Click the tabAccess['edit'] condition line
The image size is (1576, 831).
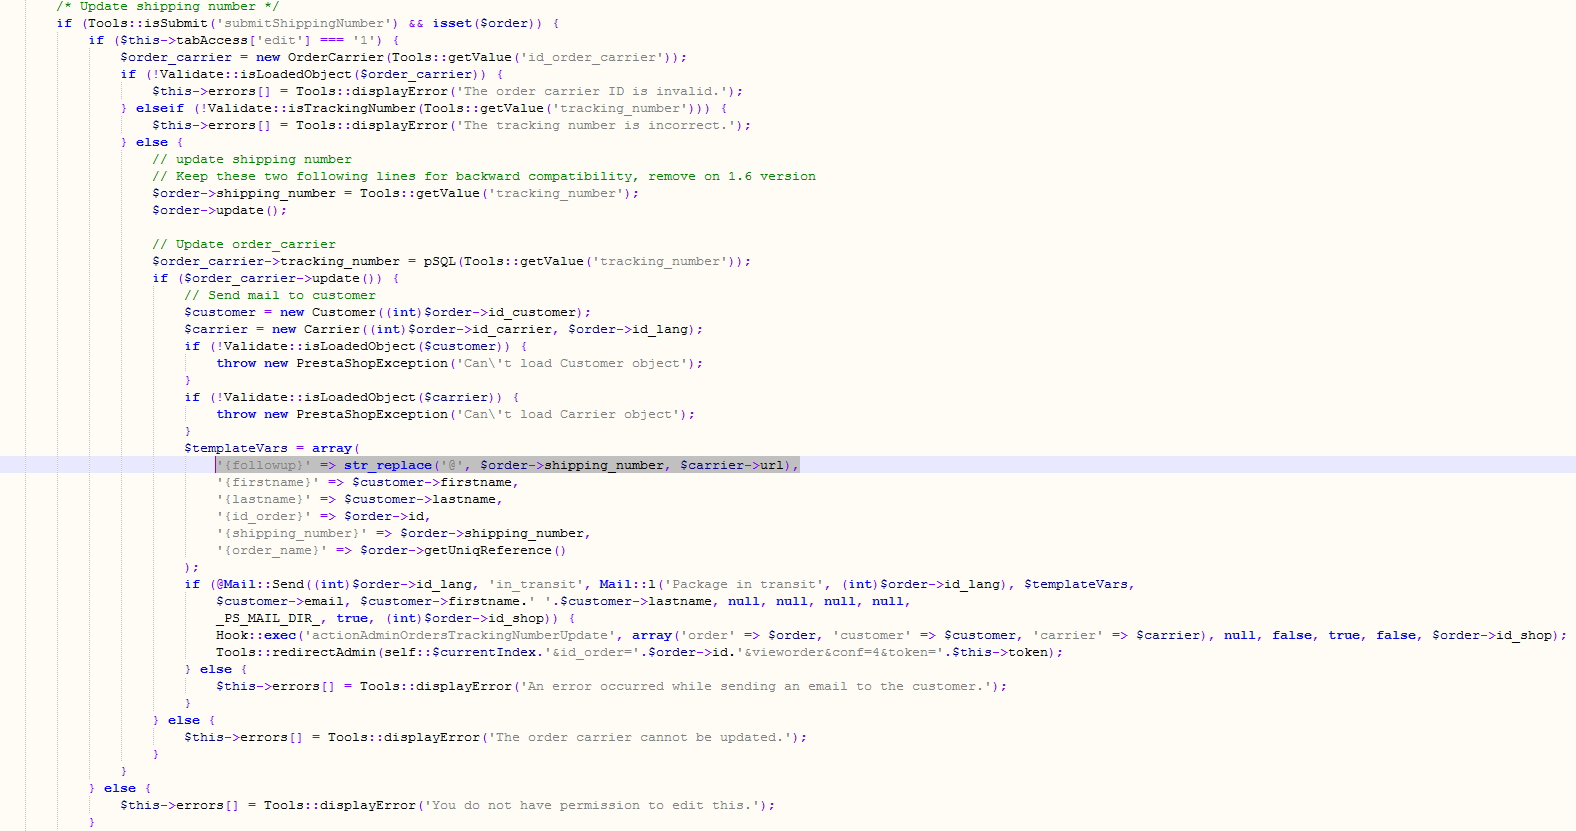[244, 40]
